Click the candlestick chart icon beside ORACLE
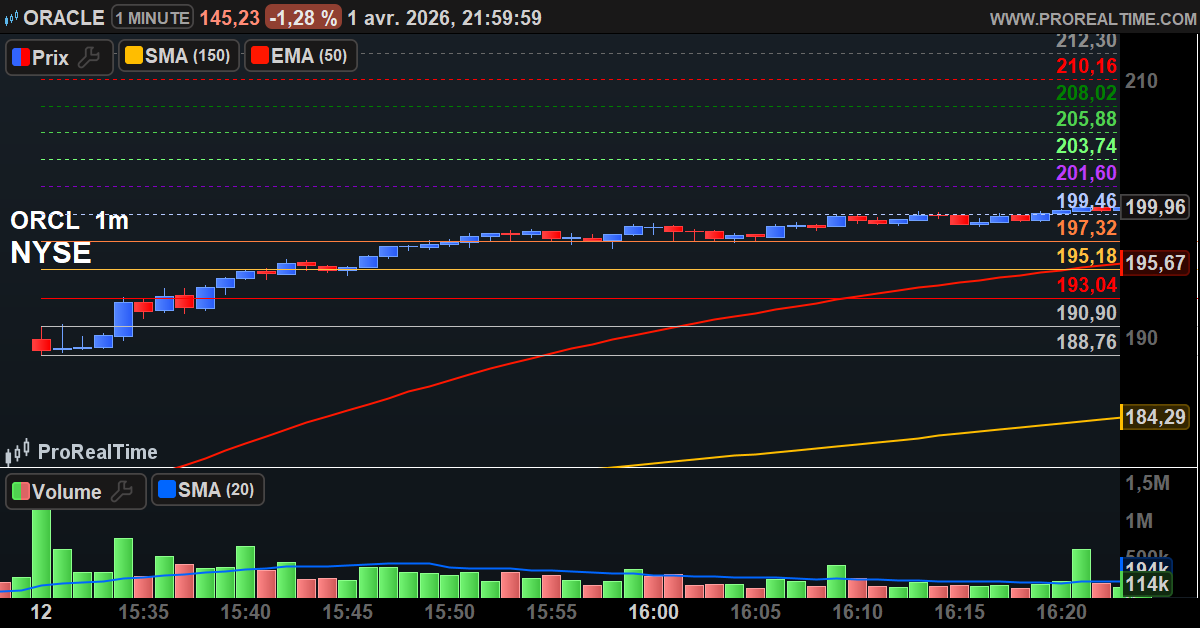Viewport: 1200px width, 628px height. [x=9, y=15]
